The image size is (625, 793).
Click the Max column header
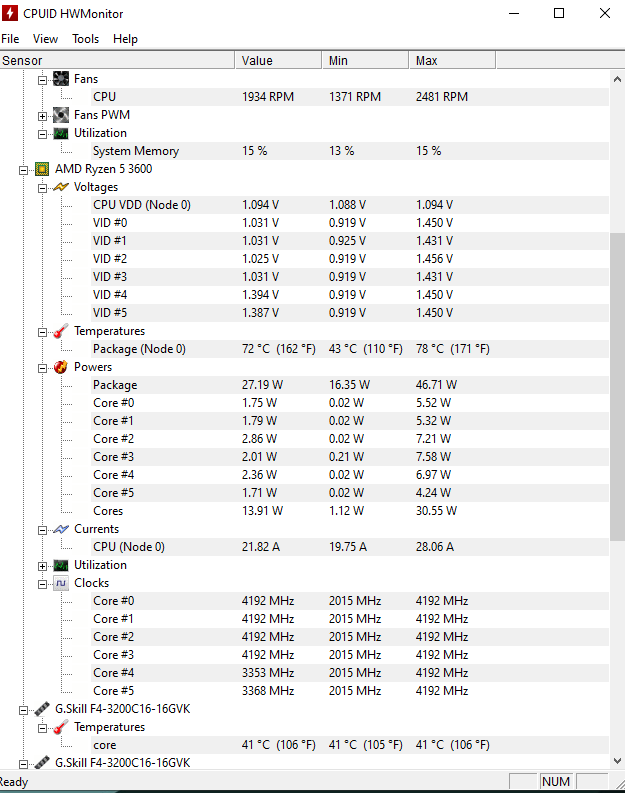tap(452, 60)
